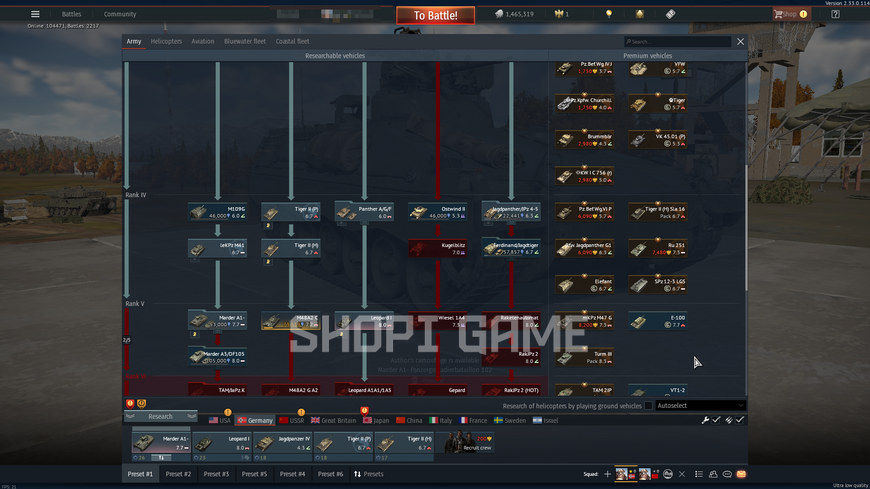Select the premium Brummbär vehicle

(584, 139)
